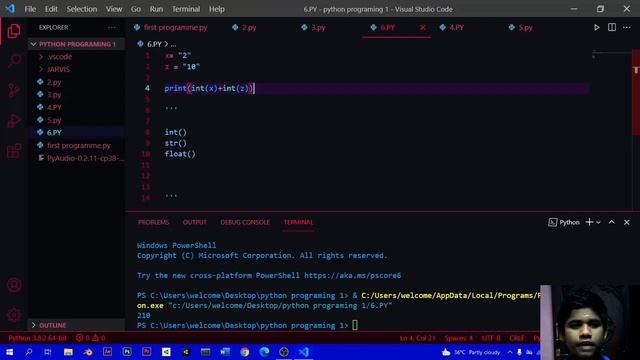Collapse the PYTHON PROGRAMING 1 folder section

(76, 44)
